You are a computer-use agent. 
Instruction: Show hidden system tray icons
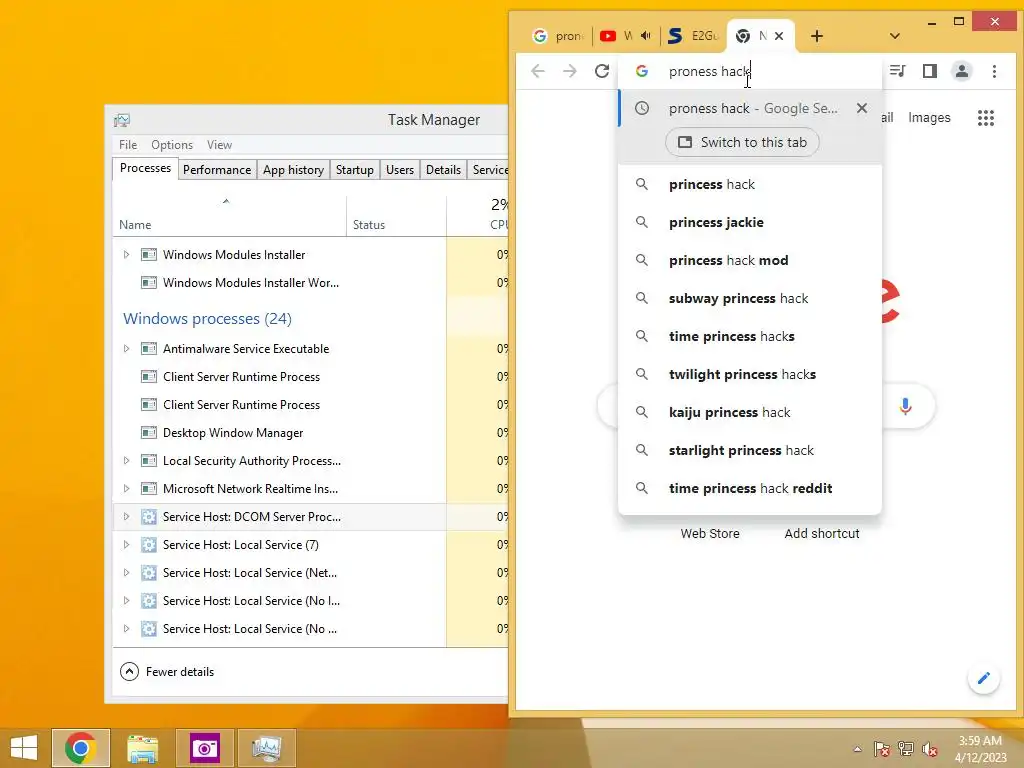point(857,748)
